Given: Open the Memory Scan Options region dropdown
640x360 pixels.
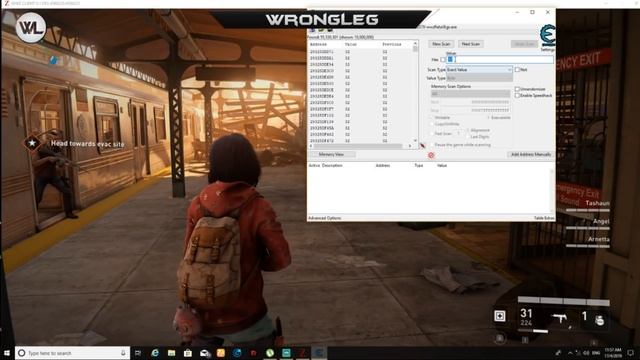Looking at the screenshot, I should [x=470, y=94].
